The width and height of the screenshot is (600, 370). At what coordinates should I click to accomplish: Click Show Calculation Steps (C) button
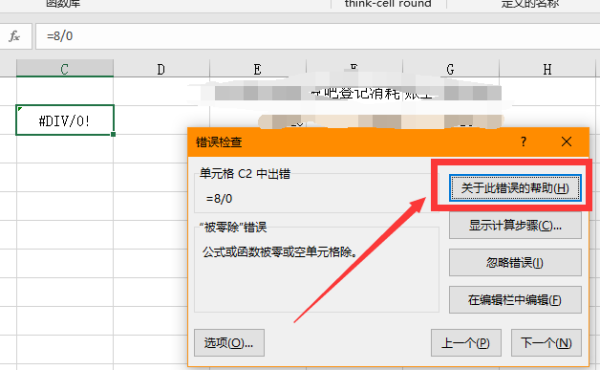tap(515, 225)
